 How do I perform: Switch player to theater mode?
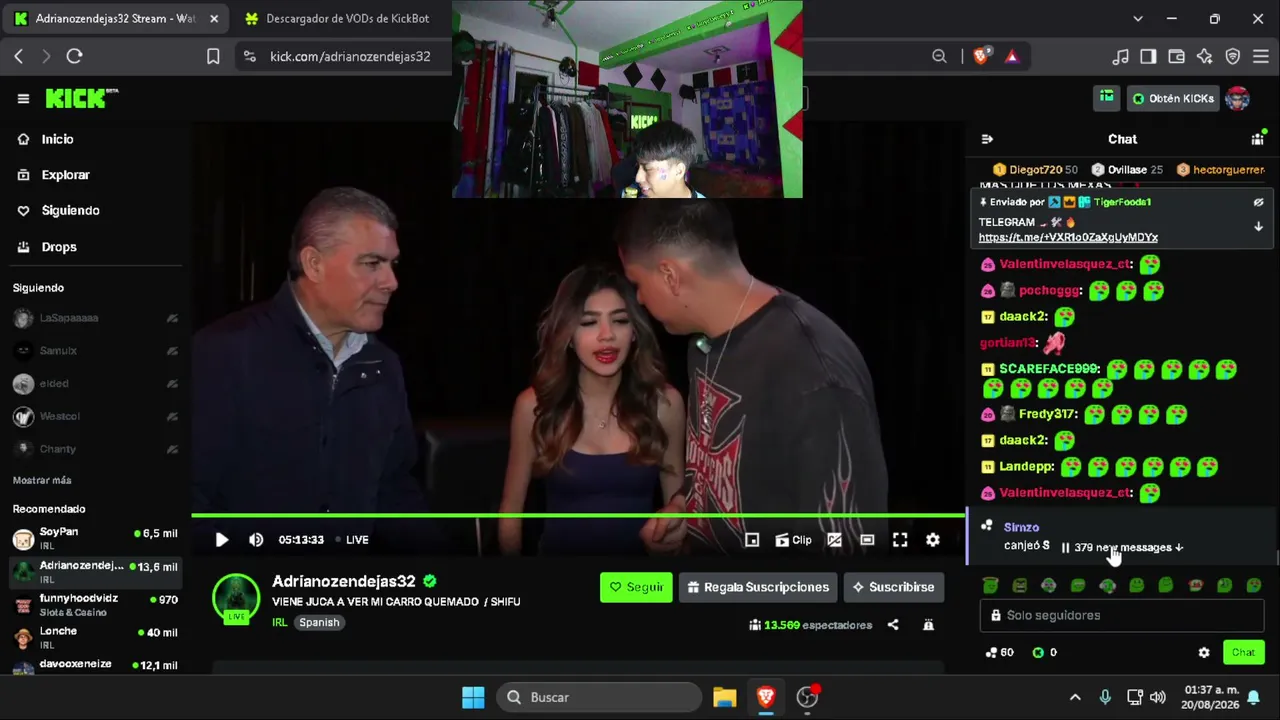click(867, 540)
